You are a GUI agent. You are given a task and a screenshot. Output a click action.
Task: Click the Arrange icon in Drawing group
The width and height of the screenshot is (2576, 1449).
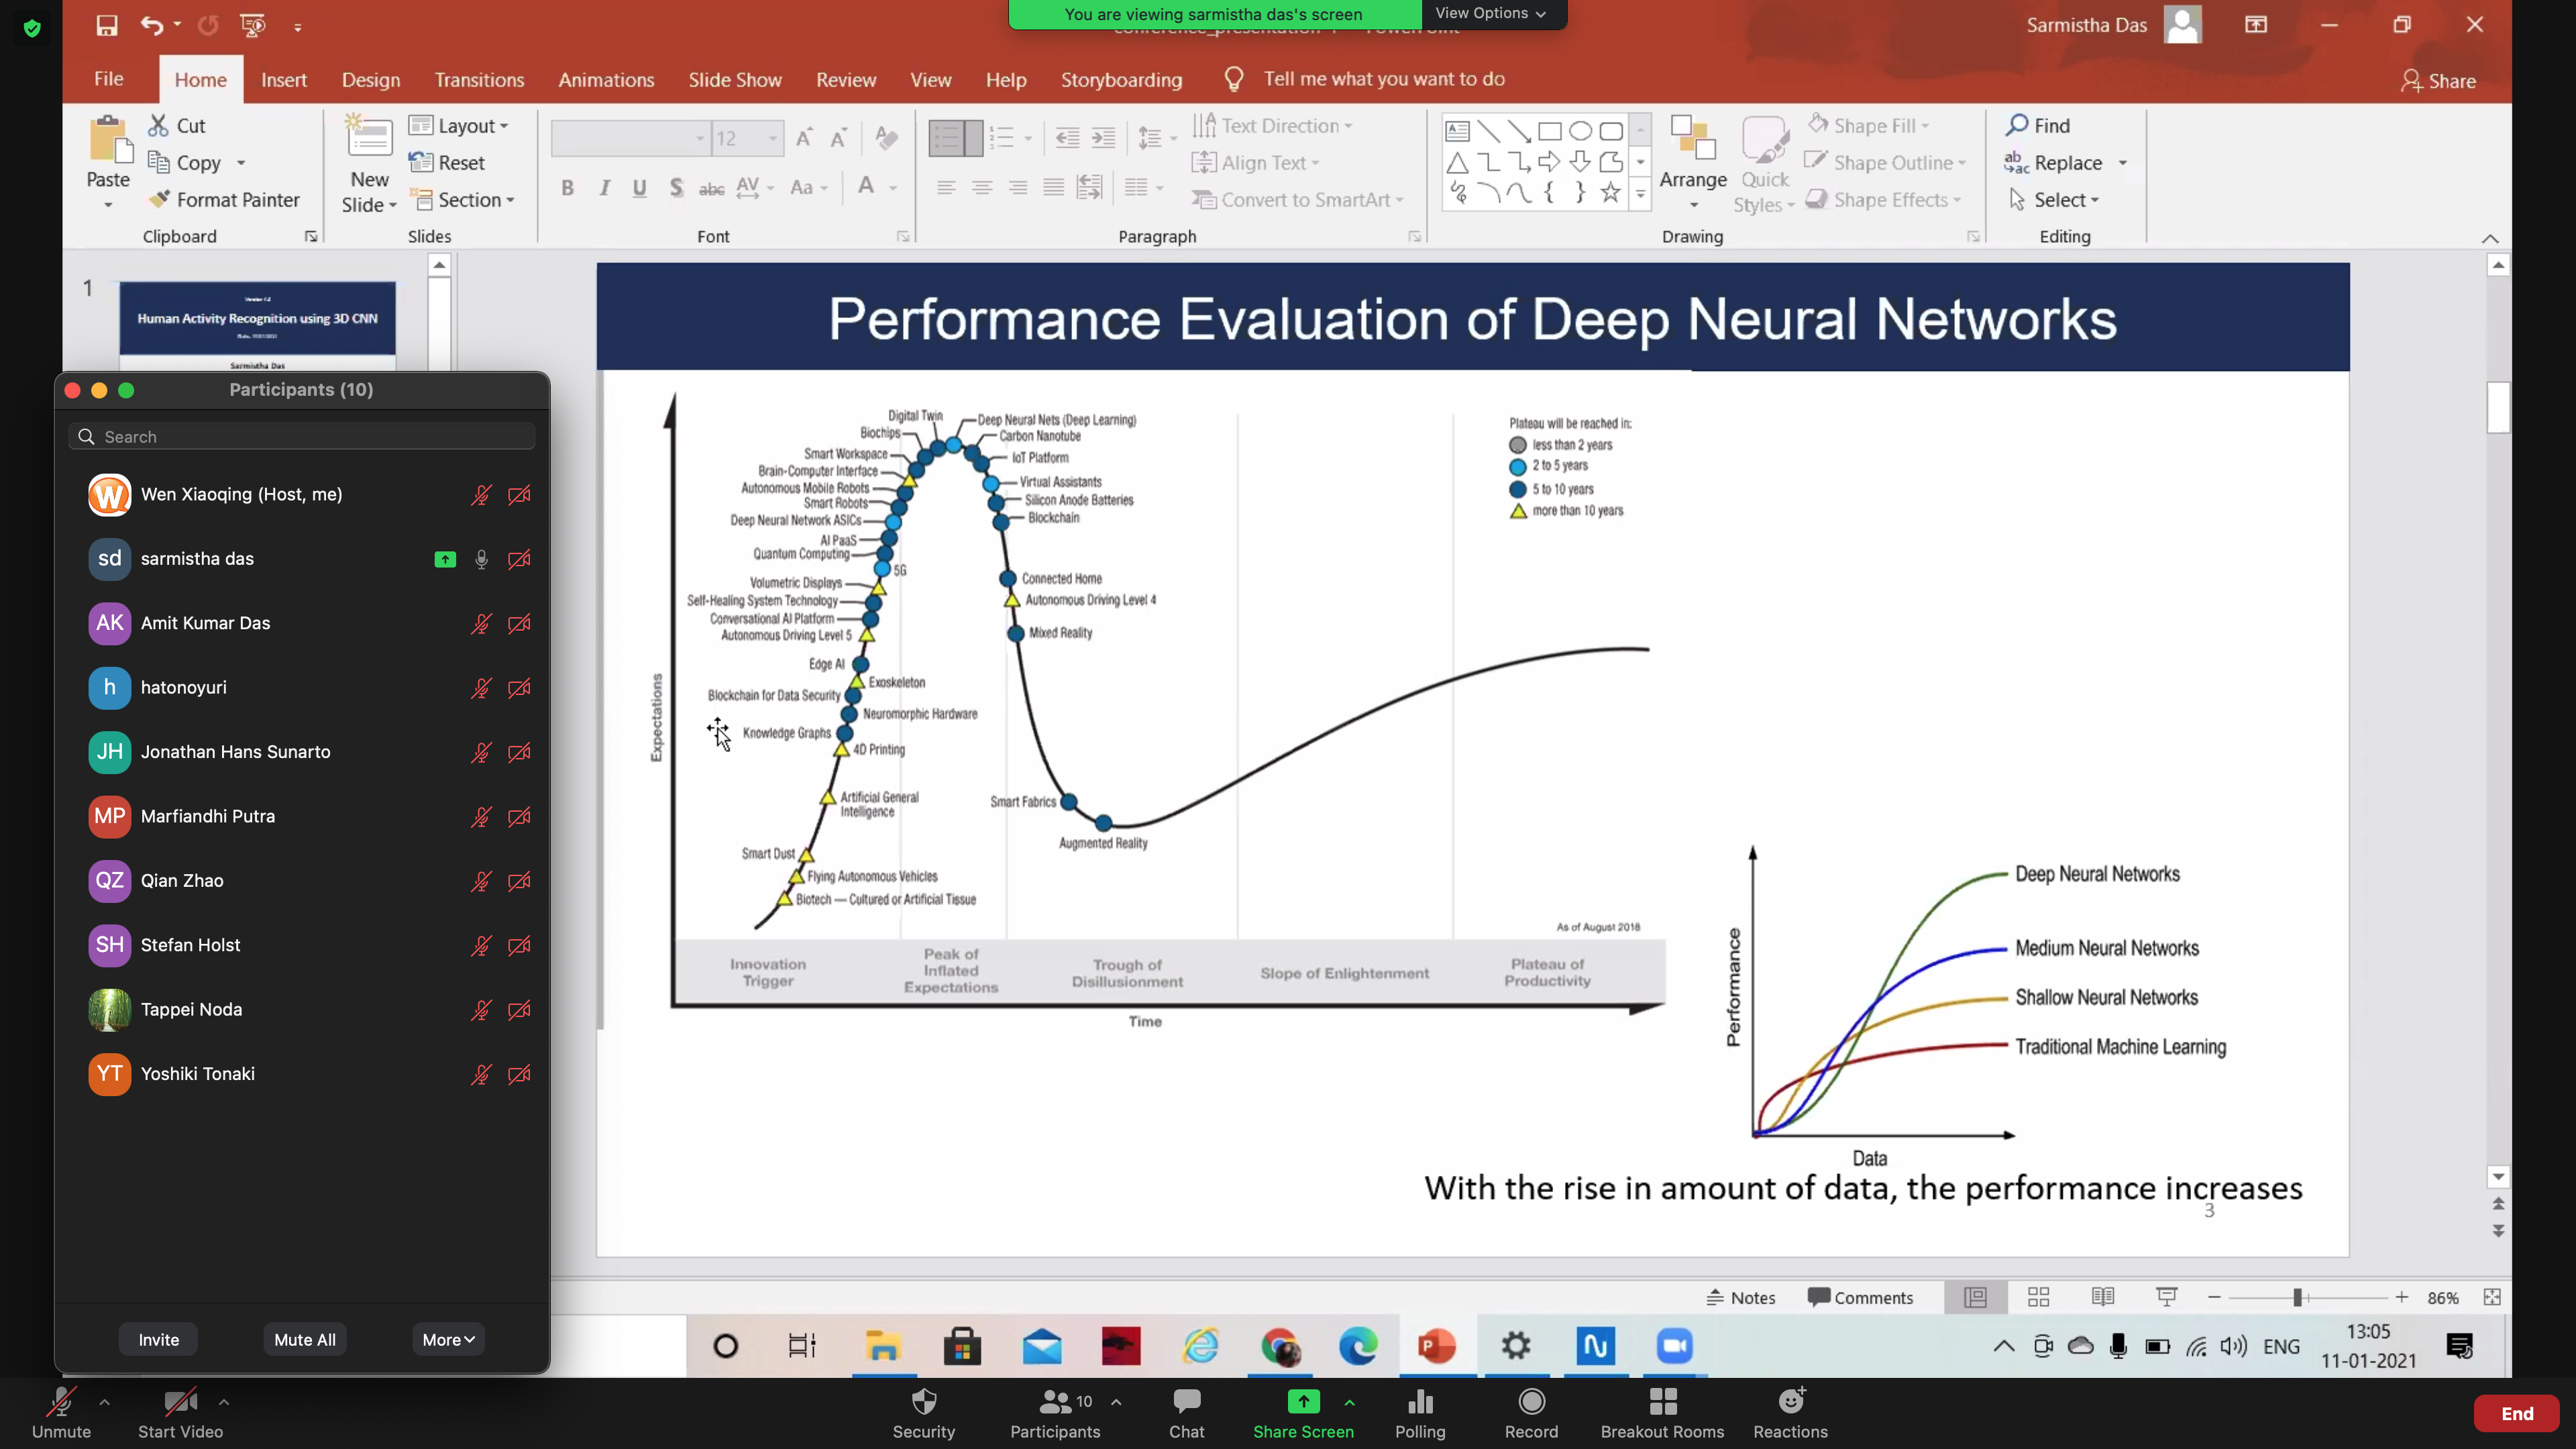(1693, 138)
